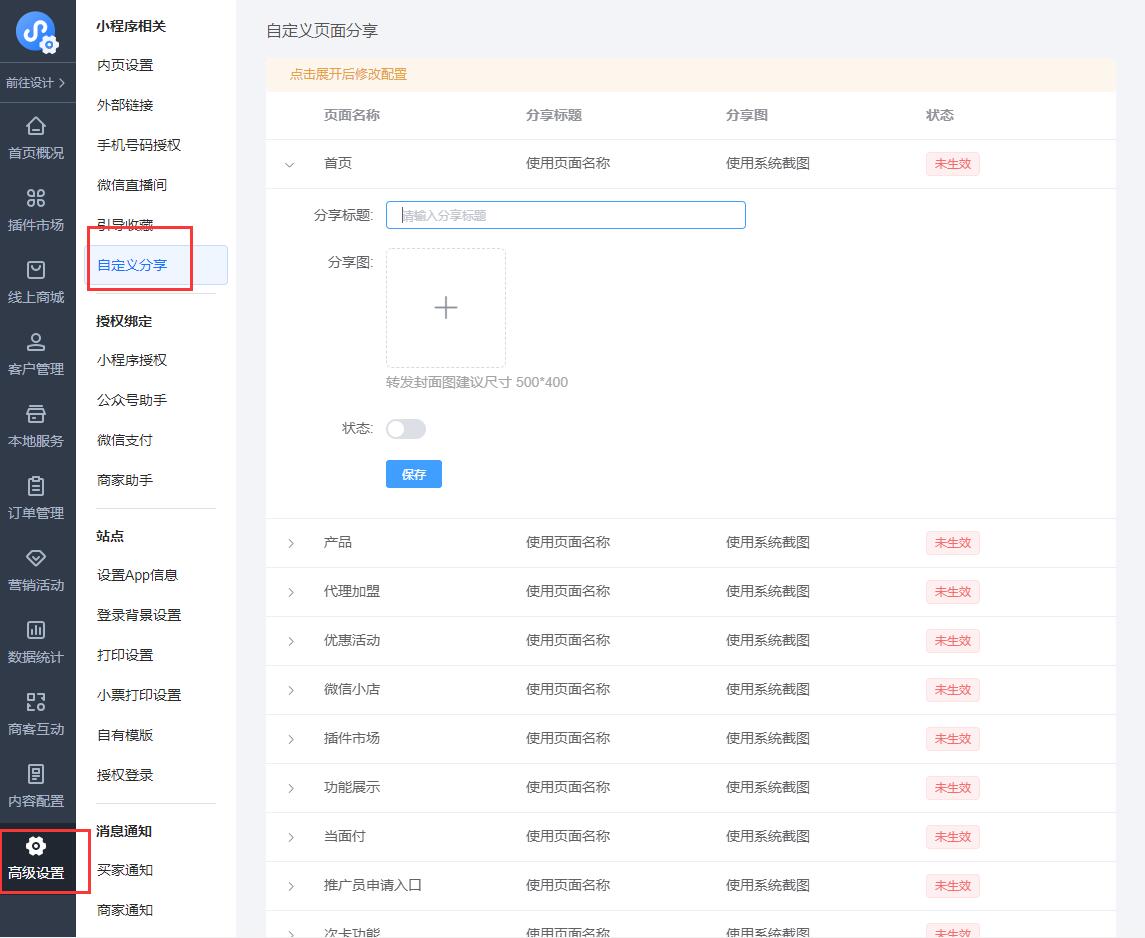Click 未生效 tag in 当面付 row
Viewport: 1145px width, 938px height.
952,837
